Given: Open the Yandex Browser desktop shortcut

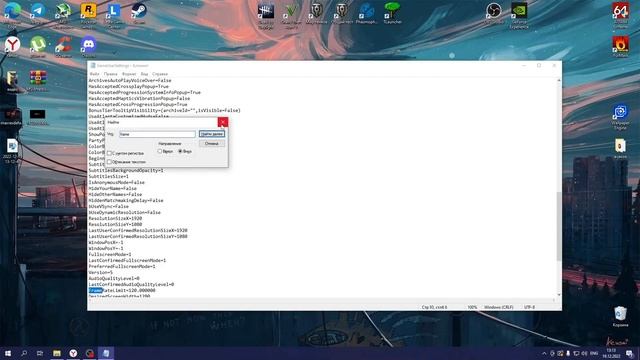Looking at the screenshot, I should 13,44.
